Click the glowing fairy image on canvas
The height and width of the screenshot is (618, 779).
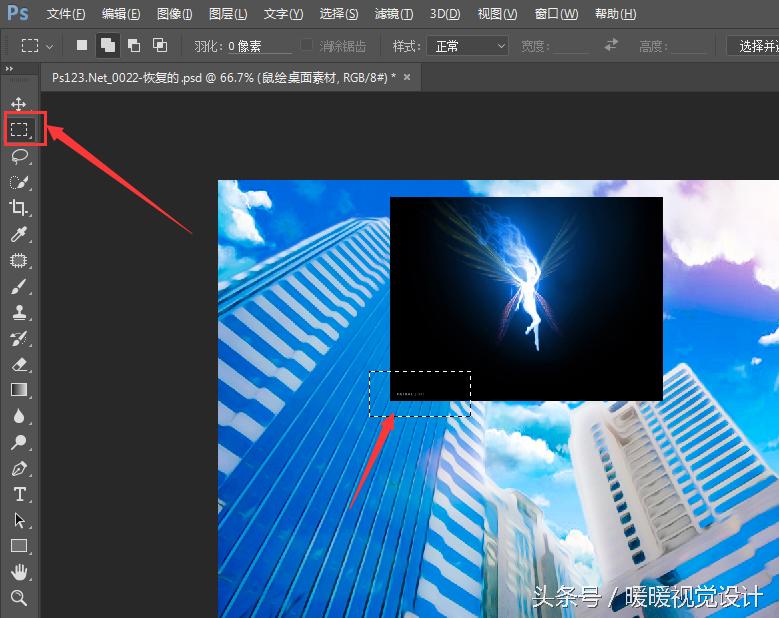pos(526,299)
